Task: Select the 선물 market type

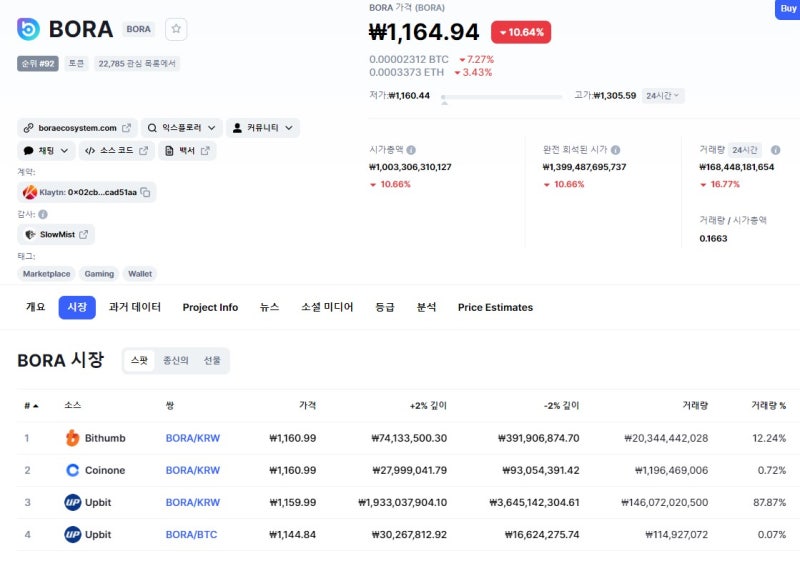Action: [x=212, y=361]
